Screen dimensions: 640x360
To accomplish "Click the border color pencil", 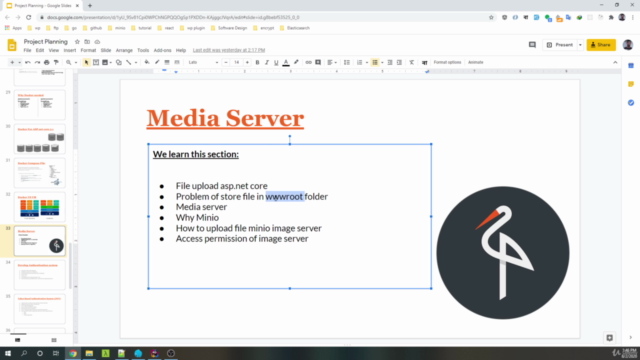I will pos(157,62).
